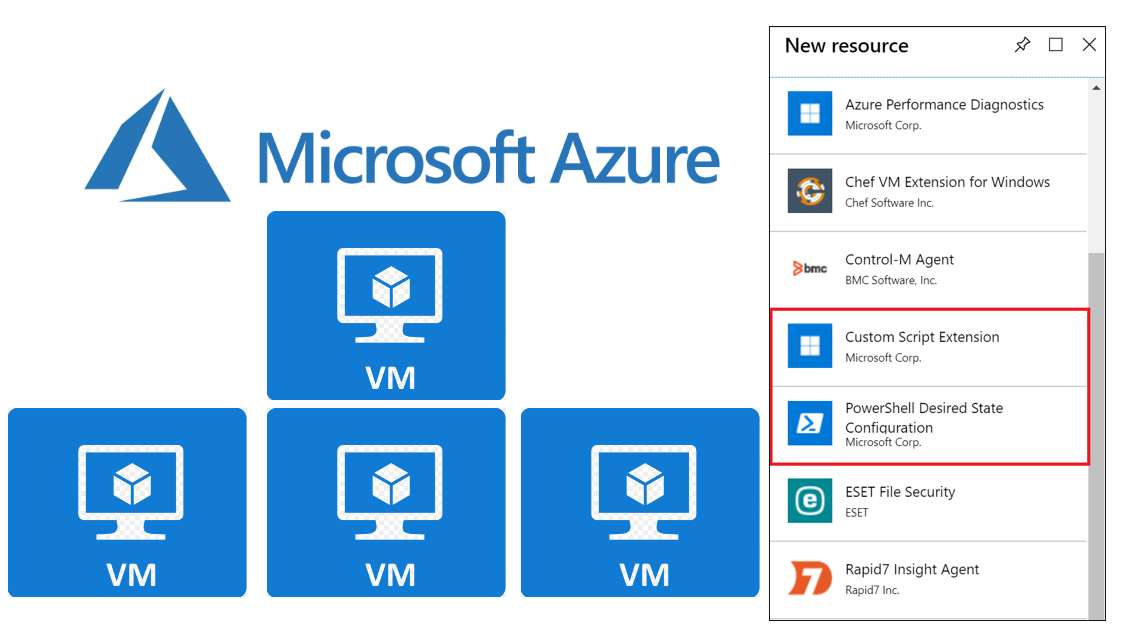Viewport: 1134px width, 630px height.
Task: Click the gray scrollbar thumb in New resource
Action: click(x=1097, y=430)
